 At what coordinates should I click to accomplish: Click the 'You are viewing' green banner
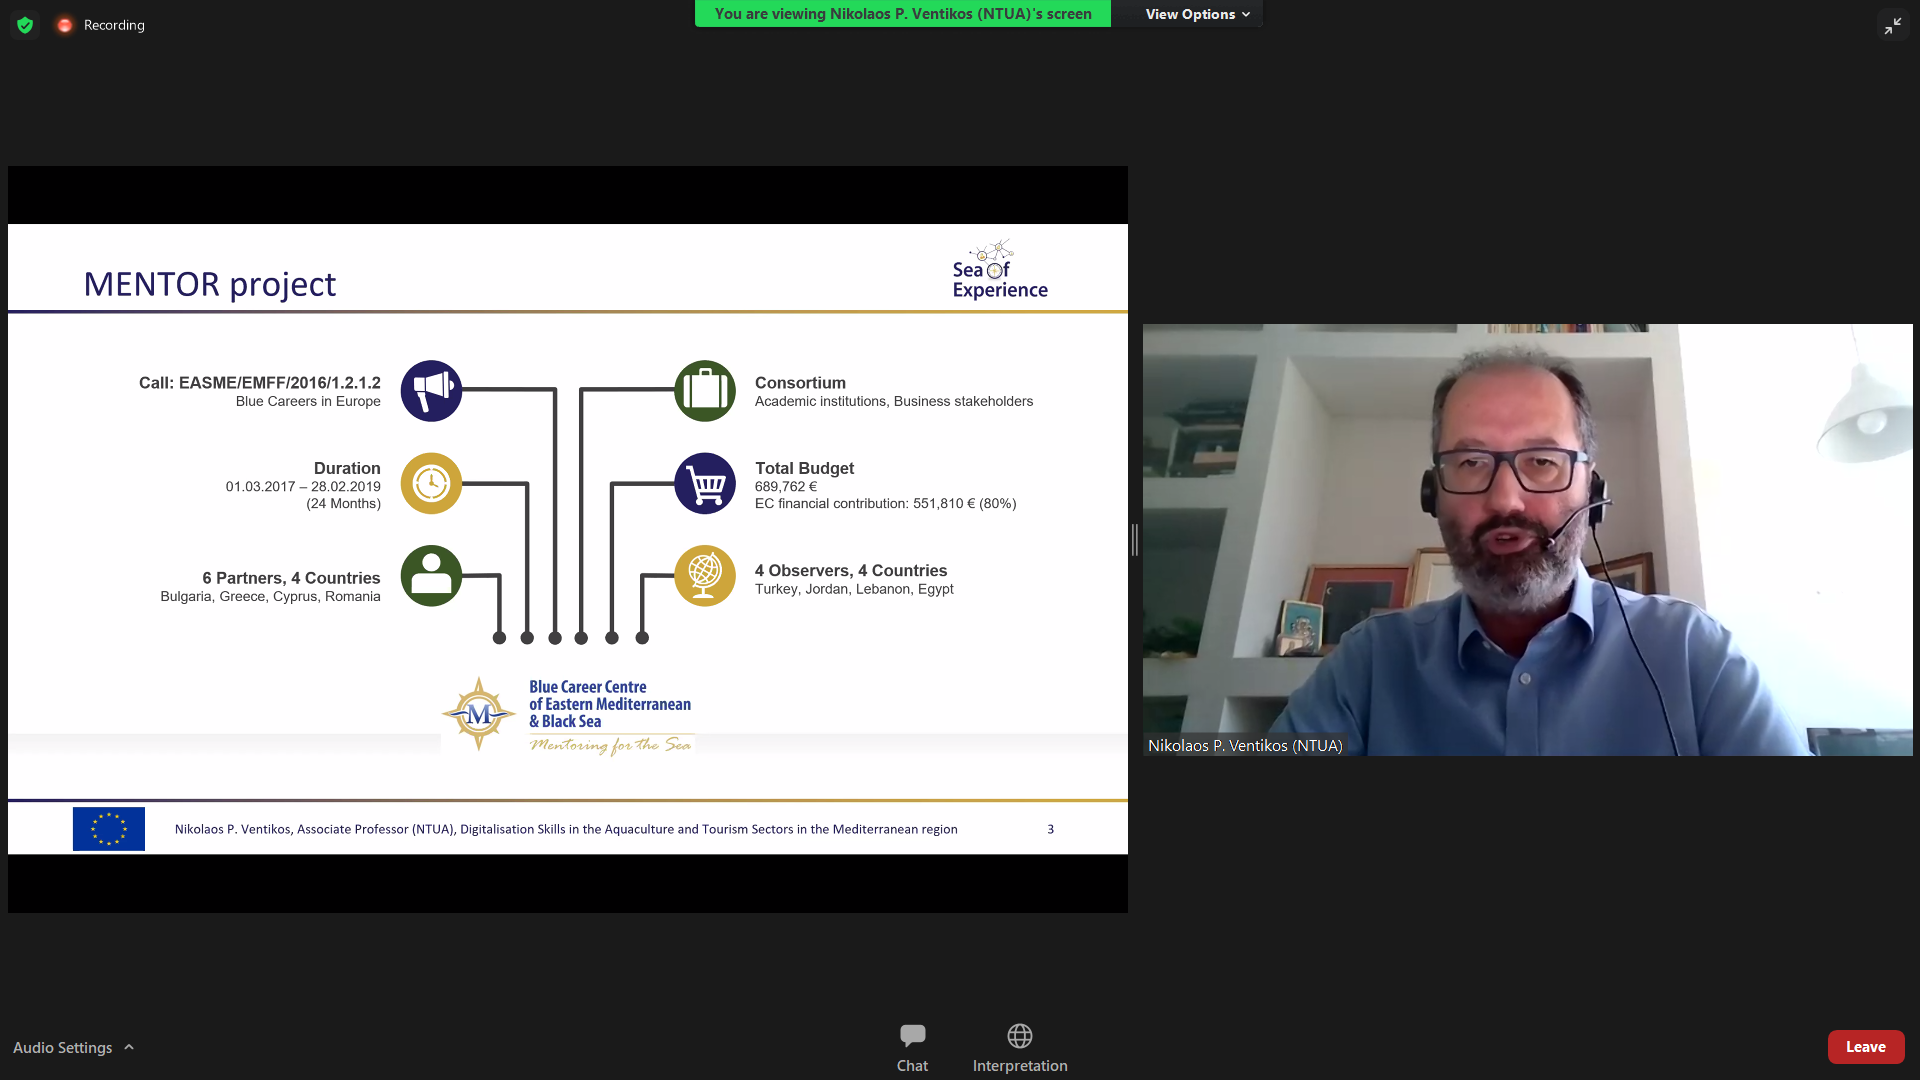point(903,14)
